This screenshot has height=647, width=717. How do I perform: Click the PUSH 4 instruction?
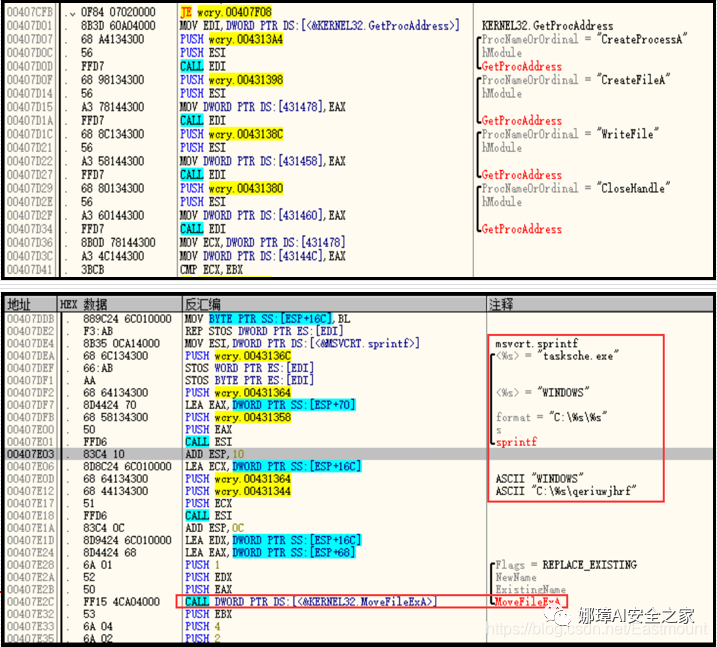(x=203, y=626)
